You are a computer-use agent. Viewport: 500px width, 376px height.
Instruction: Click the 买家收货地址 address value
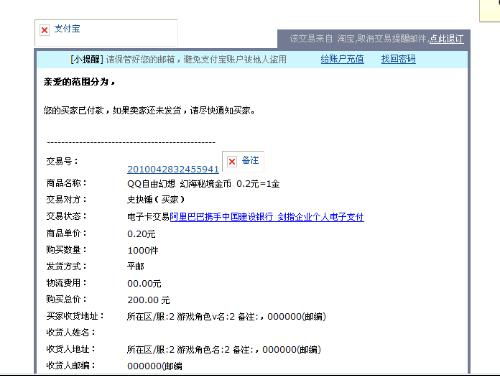[226, 316]
